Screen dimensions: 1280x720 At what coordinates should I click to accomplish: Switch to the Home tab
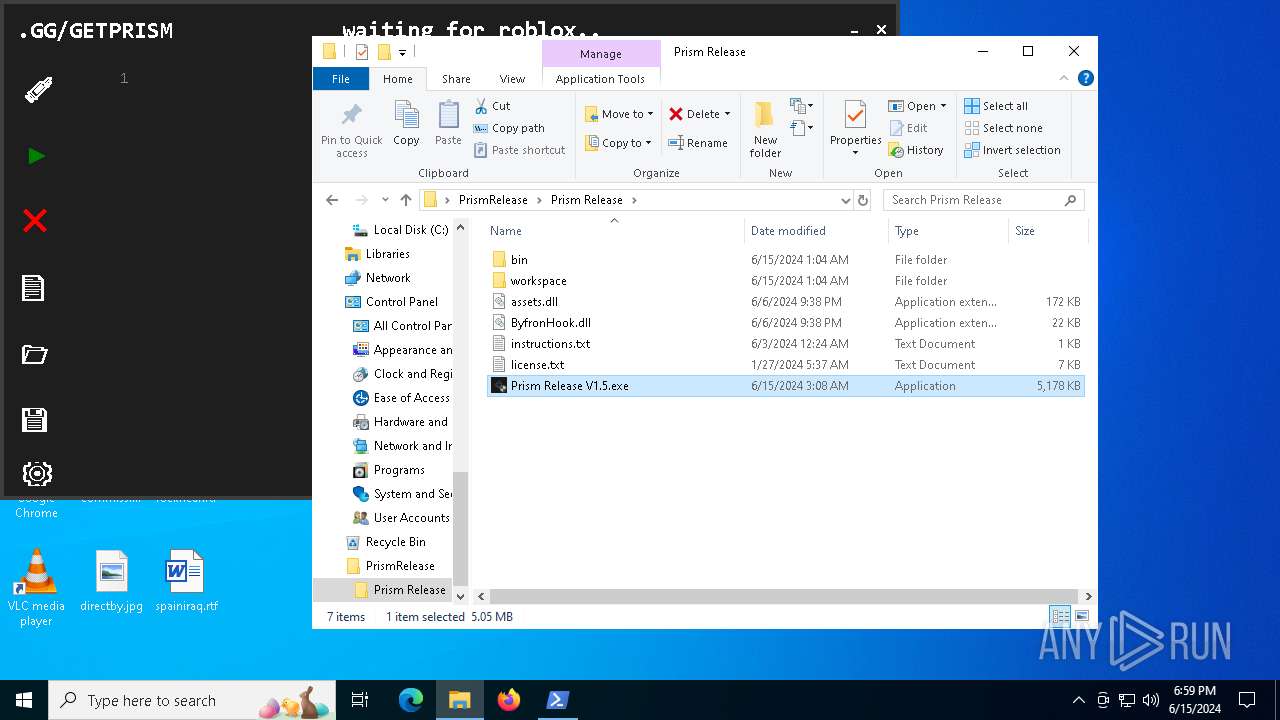(x=397, y=79)
